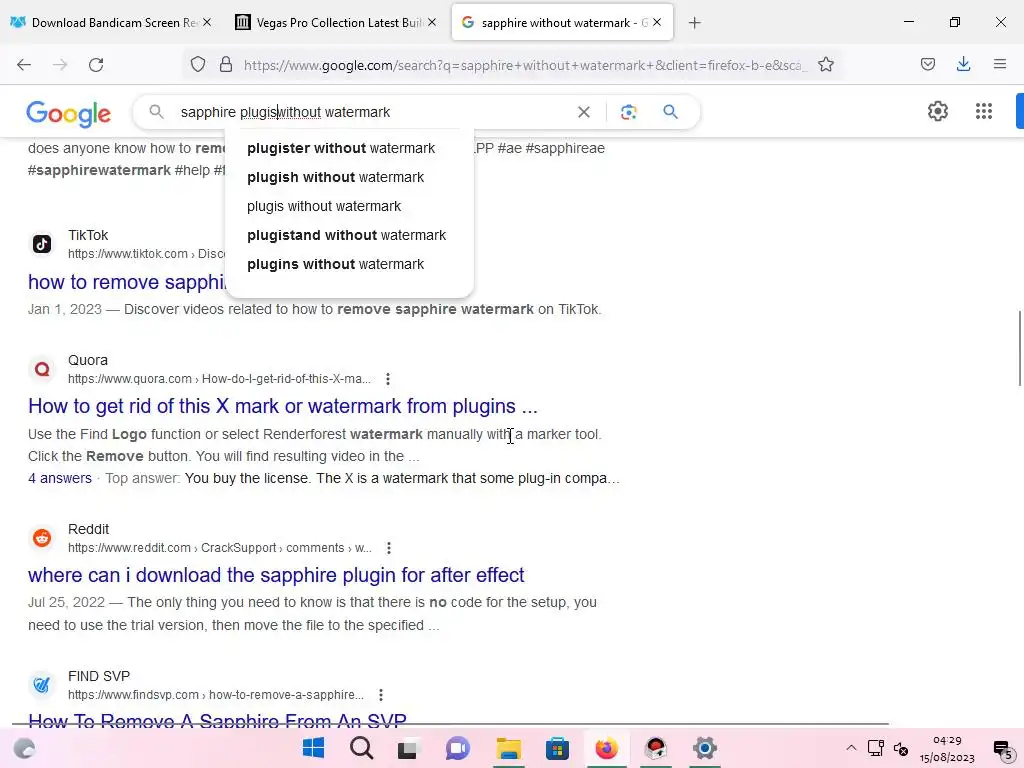Open a new tab with the plus button
Viewport: 1024px width, 768px height.
pos(695,23)
